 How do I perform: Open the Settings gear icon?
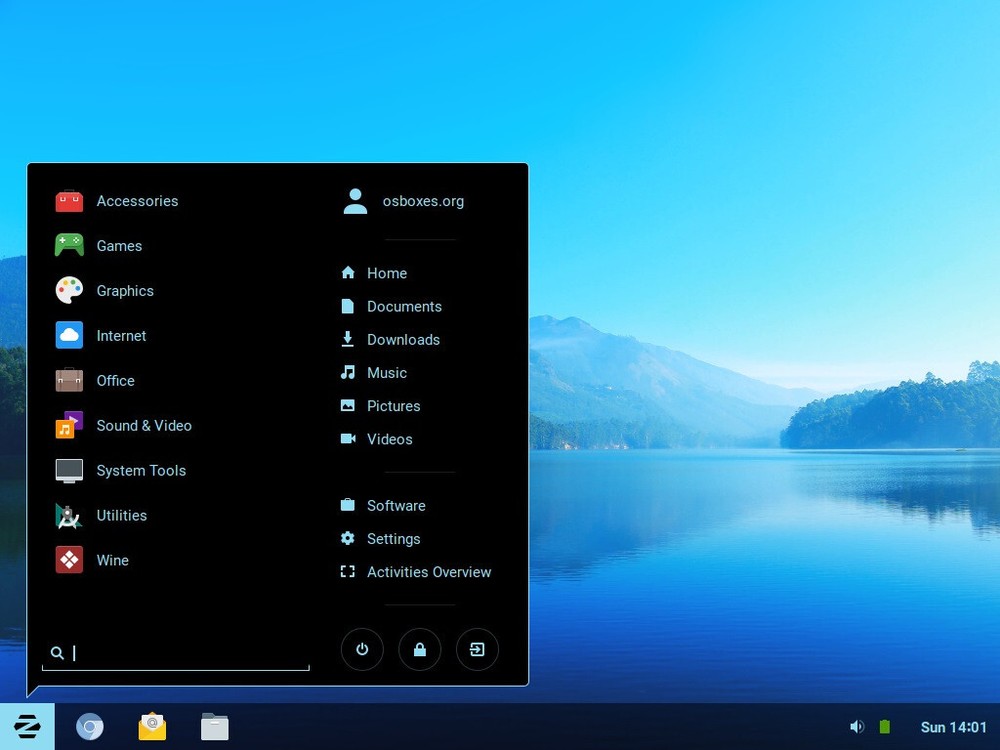click(x=347, y=538)
